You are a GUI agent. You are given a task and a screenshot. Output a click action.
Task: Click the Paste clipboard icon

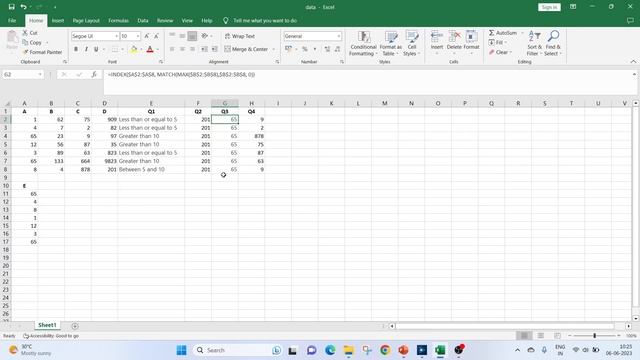coord(12,37)
